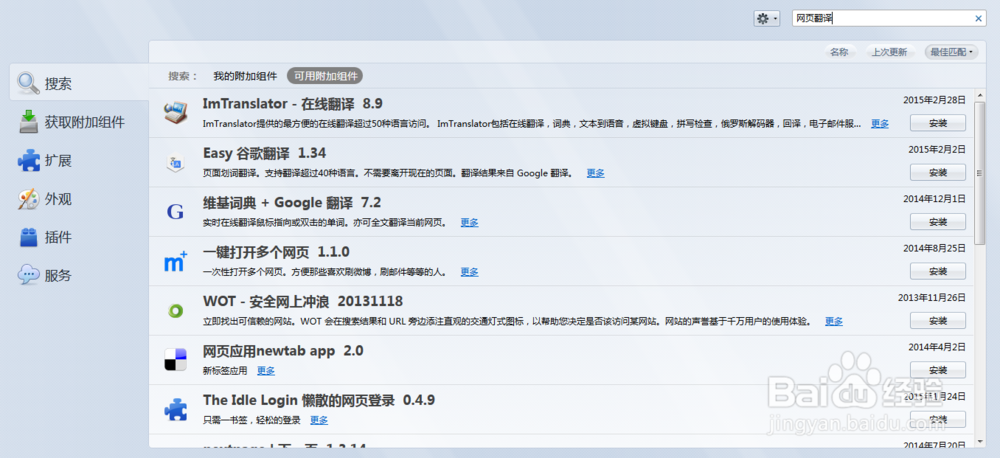The width and height of the screenshot is (1000, 458).
Task: Open 更多 link for ImTranslator
Action: pos(879,124)
